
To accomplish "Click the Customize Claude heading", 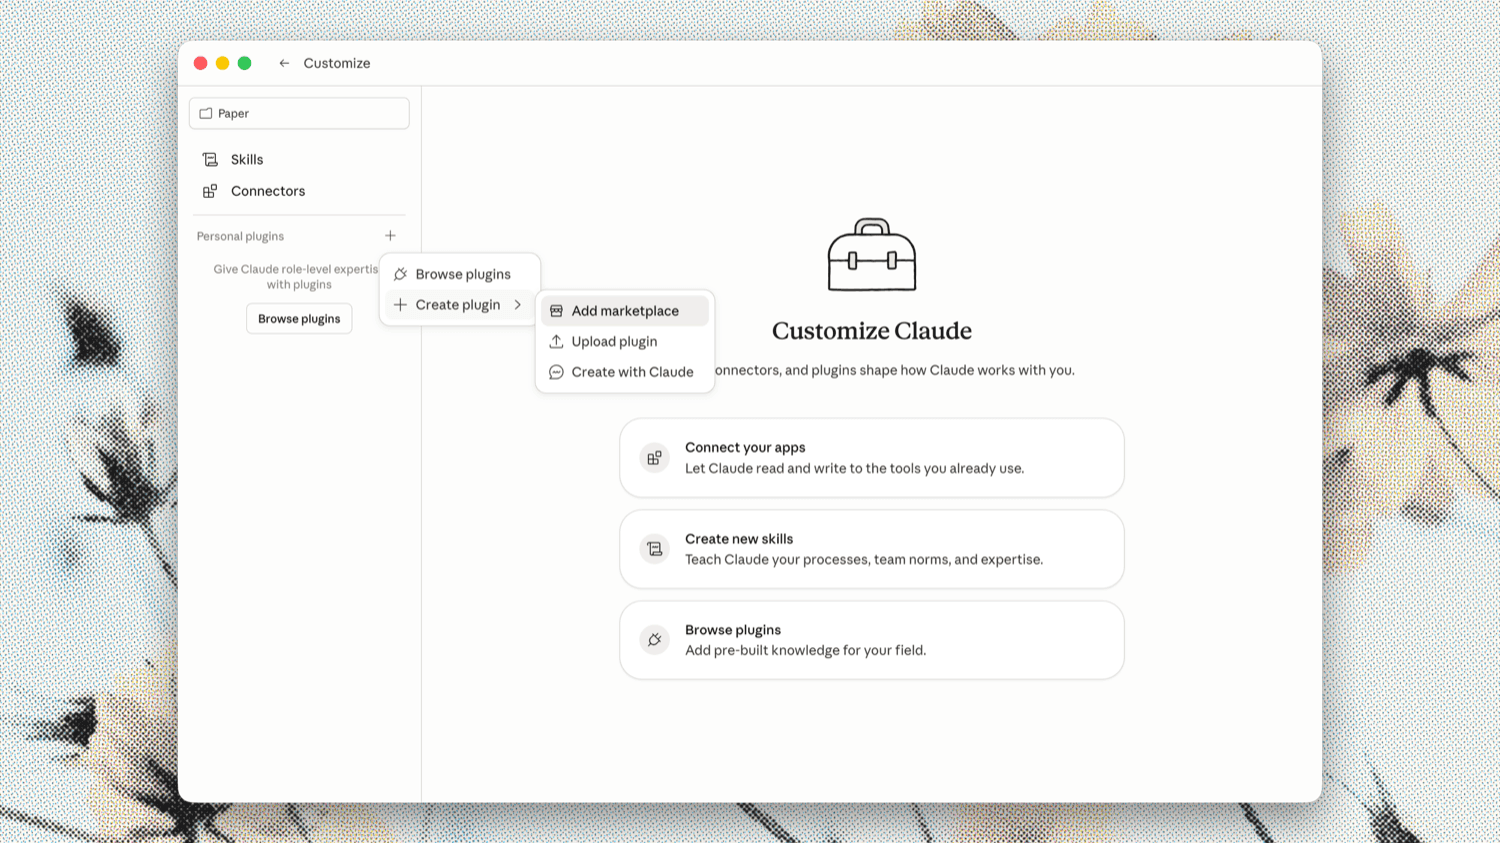I will pos(872,331).
